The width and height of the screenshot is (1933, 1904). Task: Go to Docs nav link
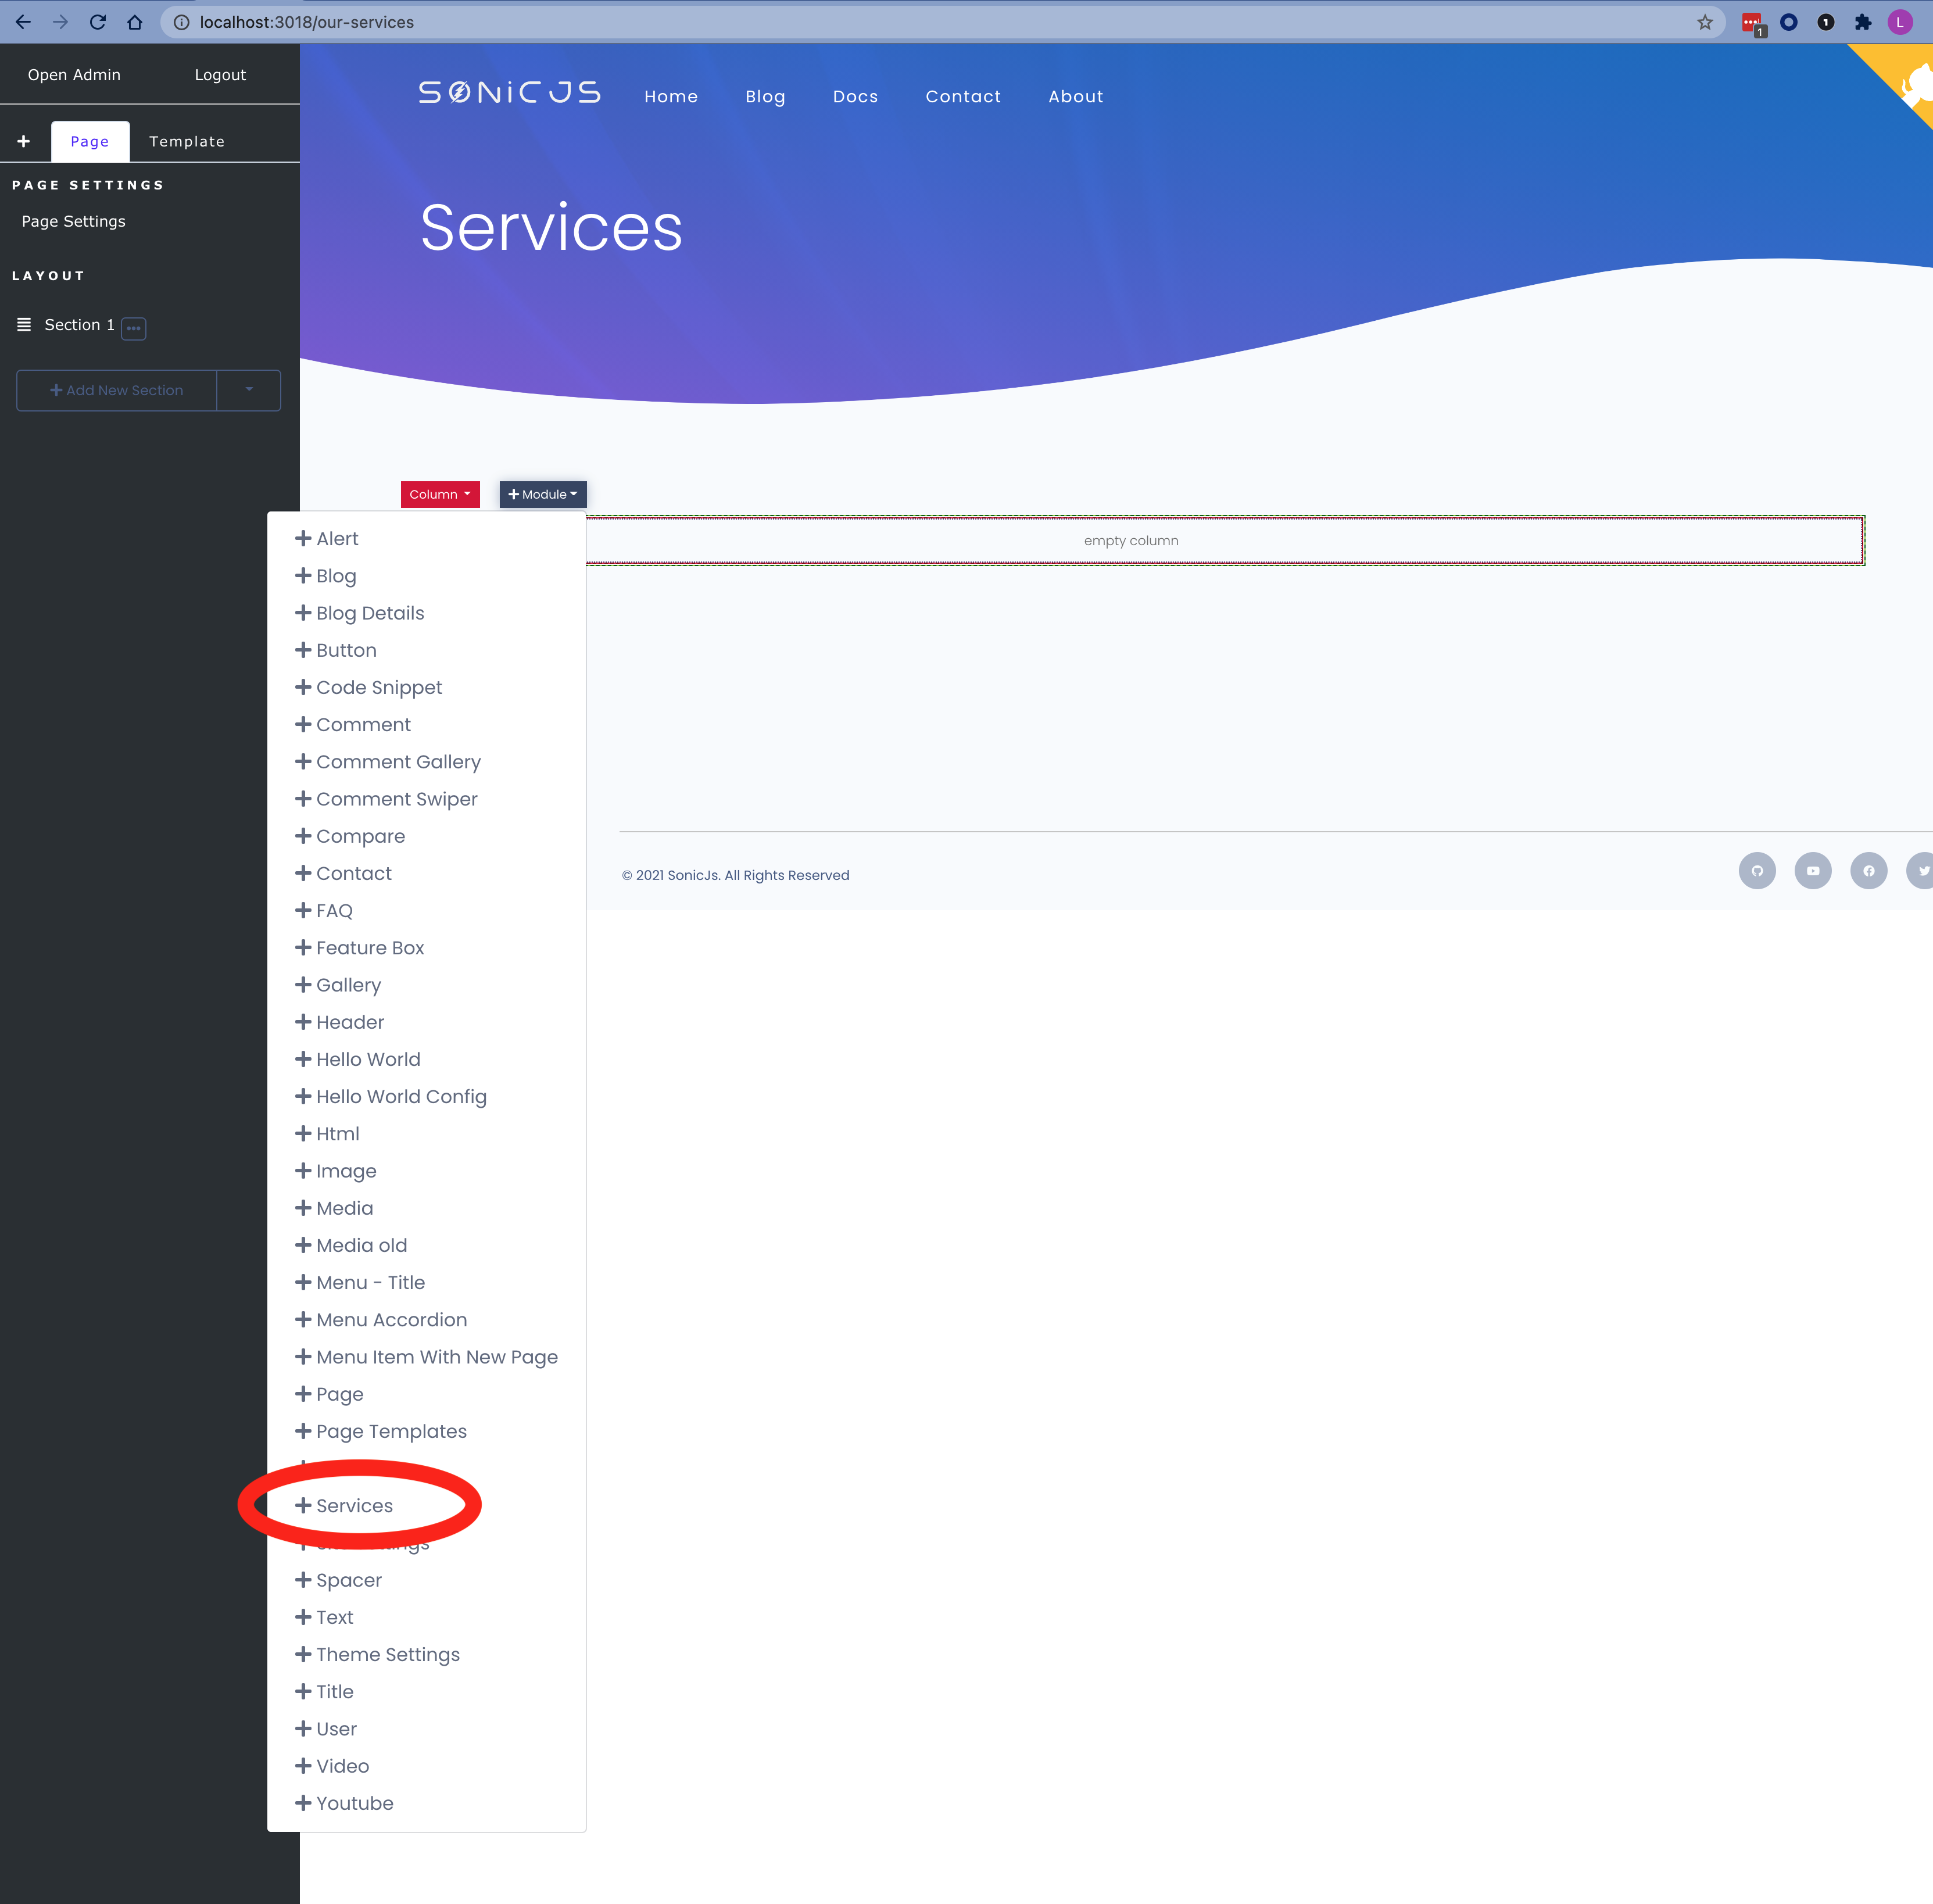click(x=855, y=96)
